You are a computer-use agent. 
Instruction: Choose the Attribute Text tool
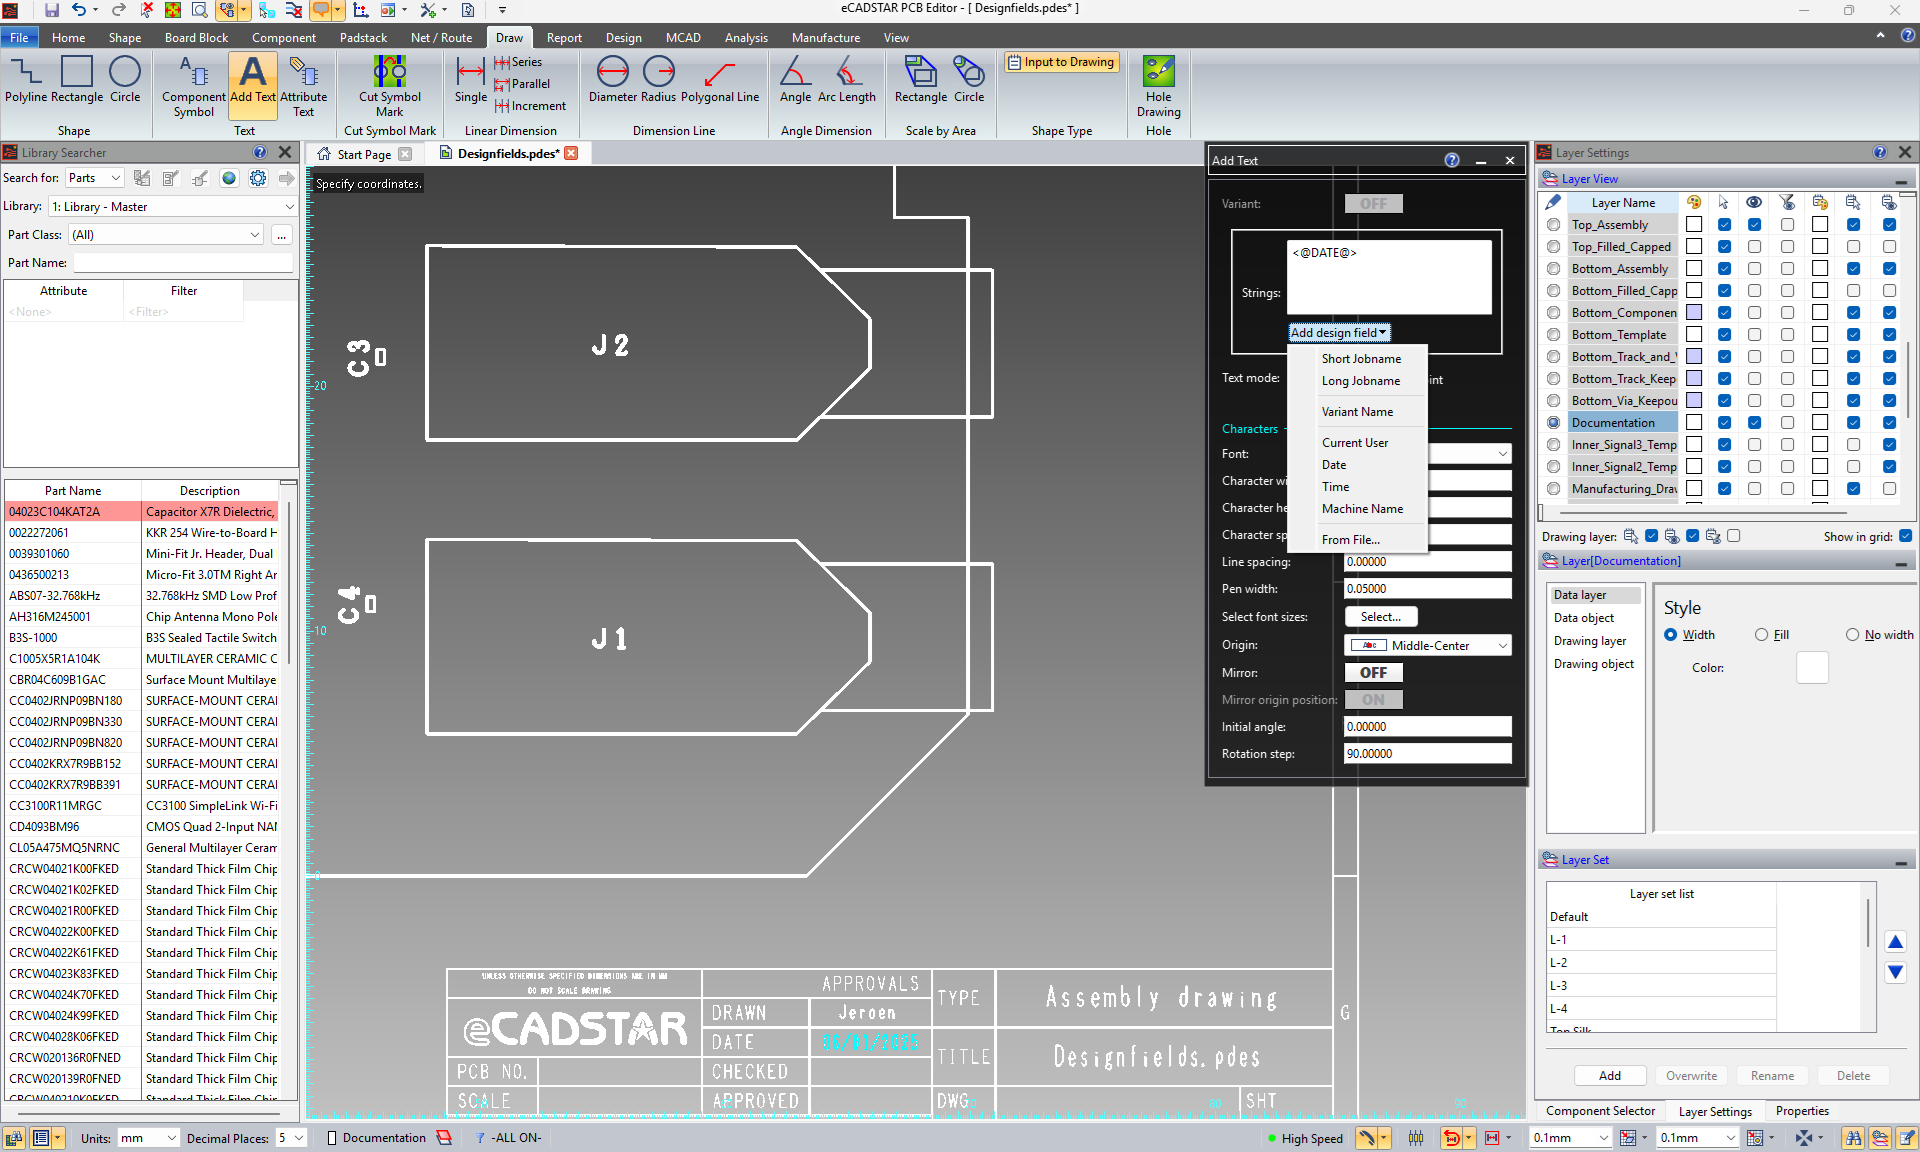303,87
